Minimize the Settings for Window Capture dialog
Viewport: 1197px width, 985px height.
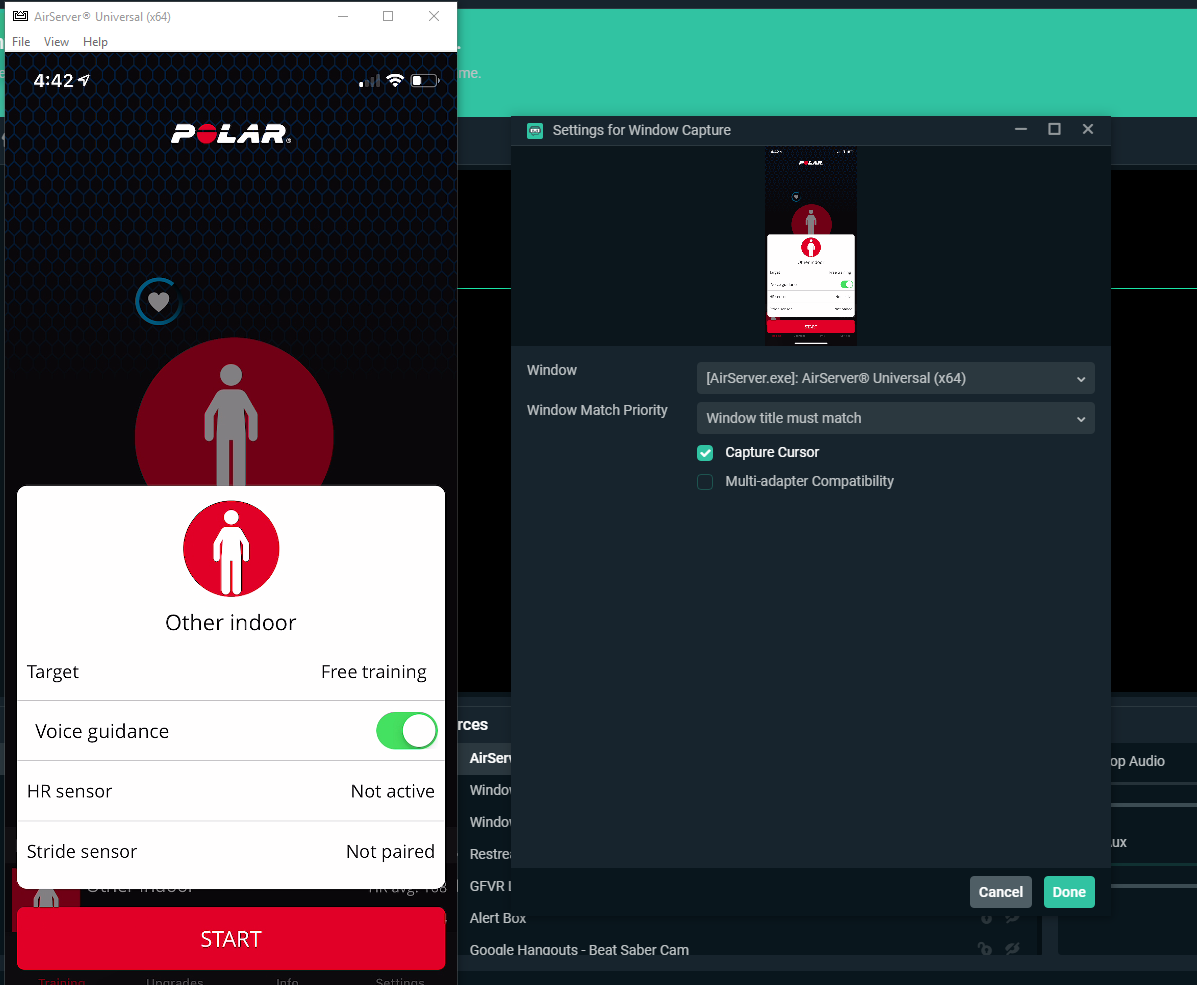point(1021,129)
